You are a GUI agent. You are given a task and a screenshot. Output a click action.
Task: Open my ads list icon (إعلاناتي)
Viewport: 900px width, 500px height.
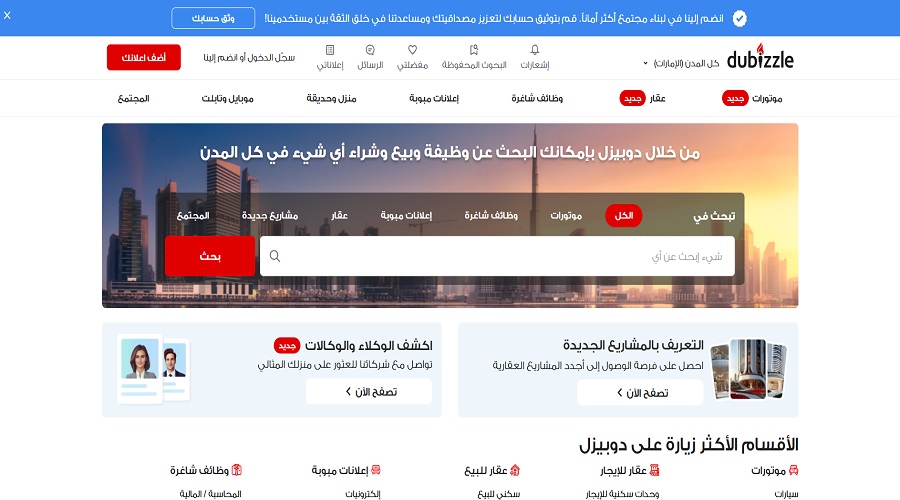pos(330,50)
